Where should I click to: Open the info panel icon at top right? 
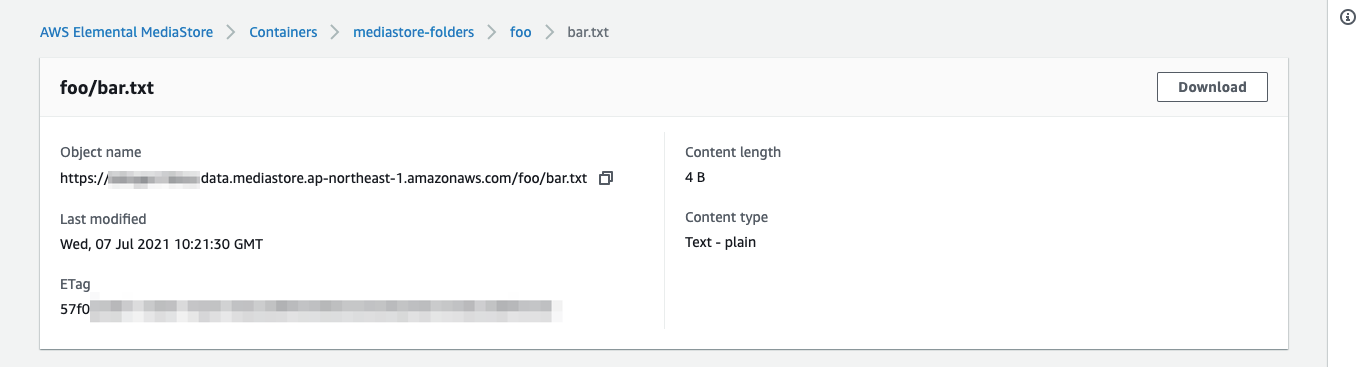click(x=1347, y=17)
